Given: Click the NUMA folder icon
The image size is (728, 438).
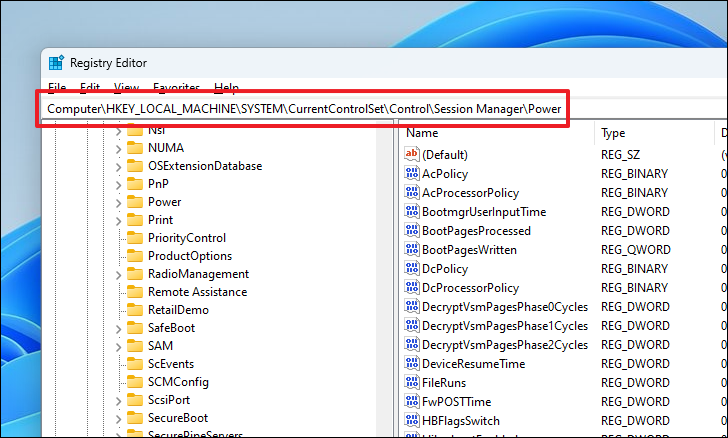Looking at the screenshot, I should (x=135, y=148).
